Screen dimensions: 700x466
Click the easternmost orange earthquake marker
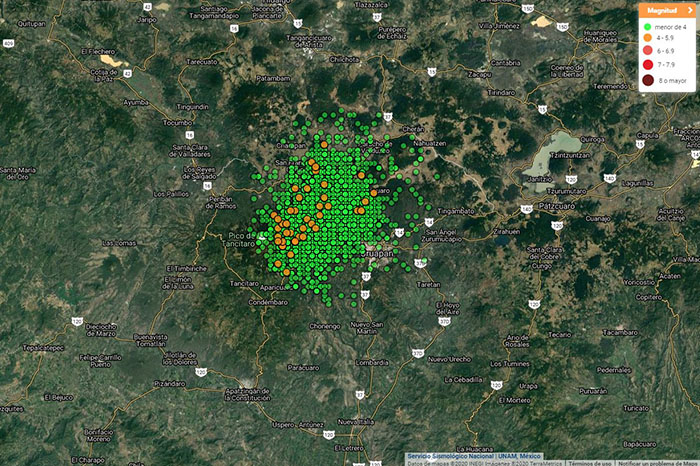[373, 190]
